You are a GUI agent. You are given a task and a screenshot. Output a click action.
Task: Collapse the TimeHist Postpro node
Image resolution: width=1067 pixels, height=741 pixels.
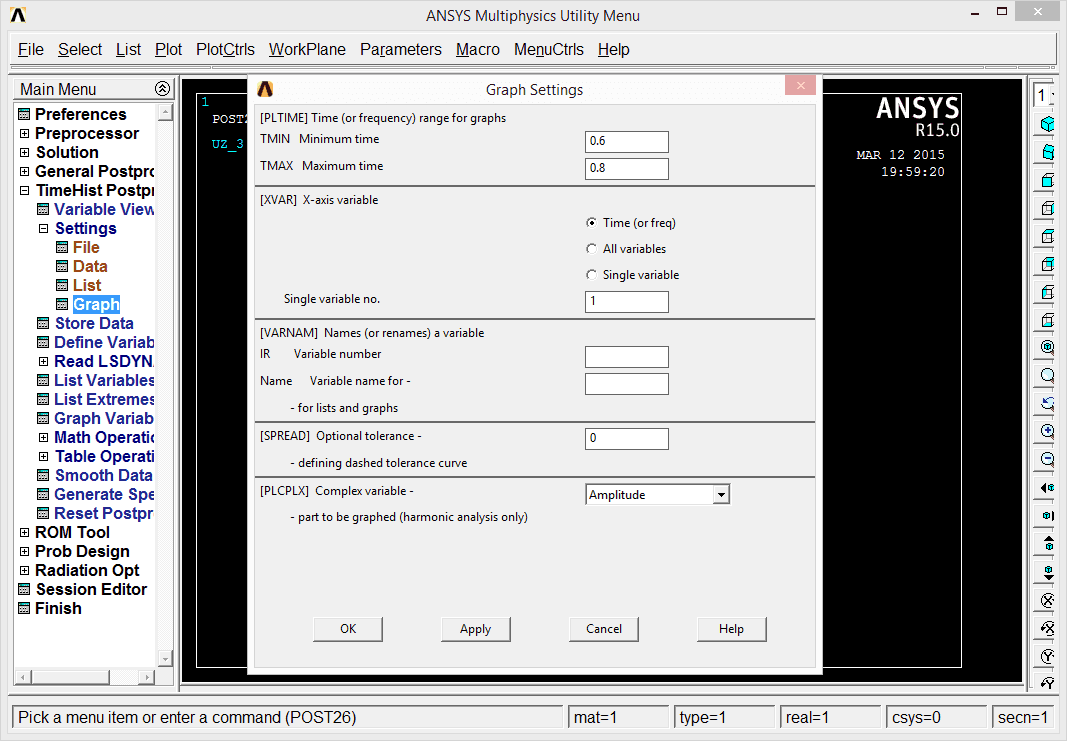point(24,191)
